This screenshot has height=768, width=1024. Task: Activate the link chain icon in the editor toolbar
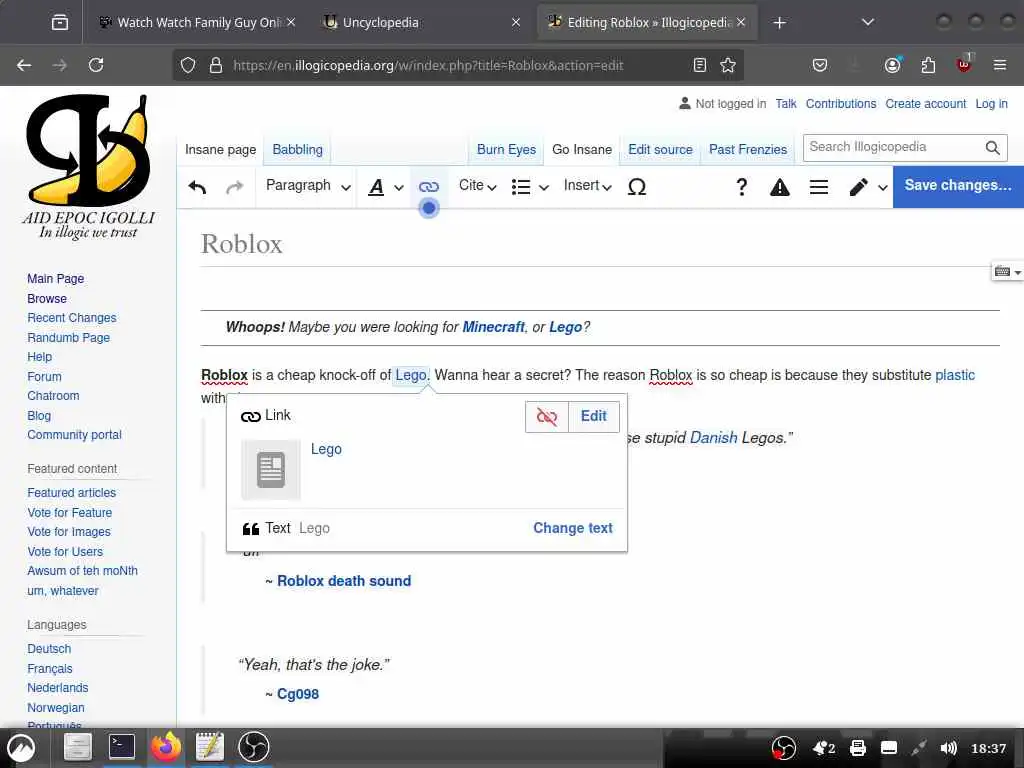428,187
